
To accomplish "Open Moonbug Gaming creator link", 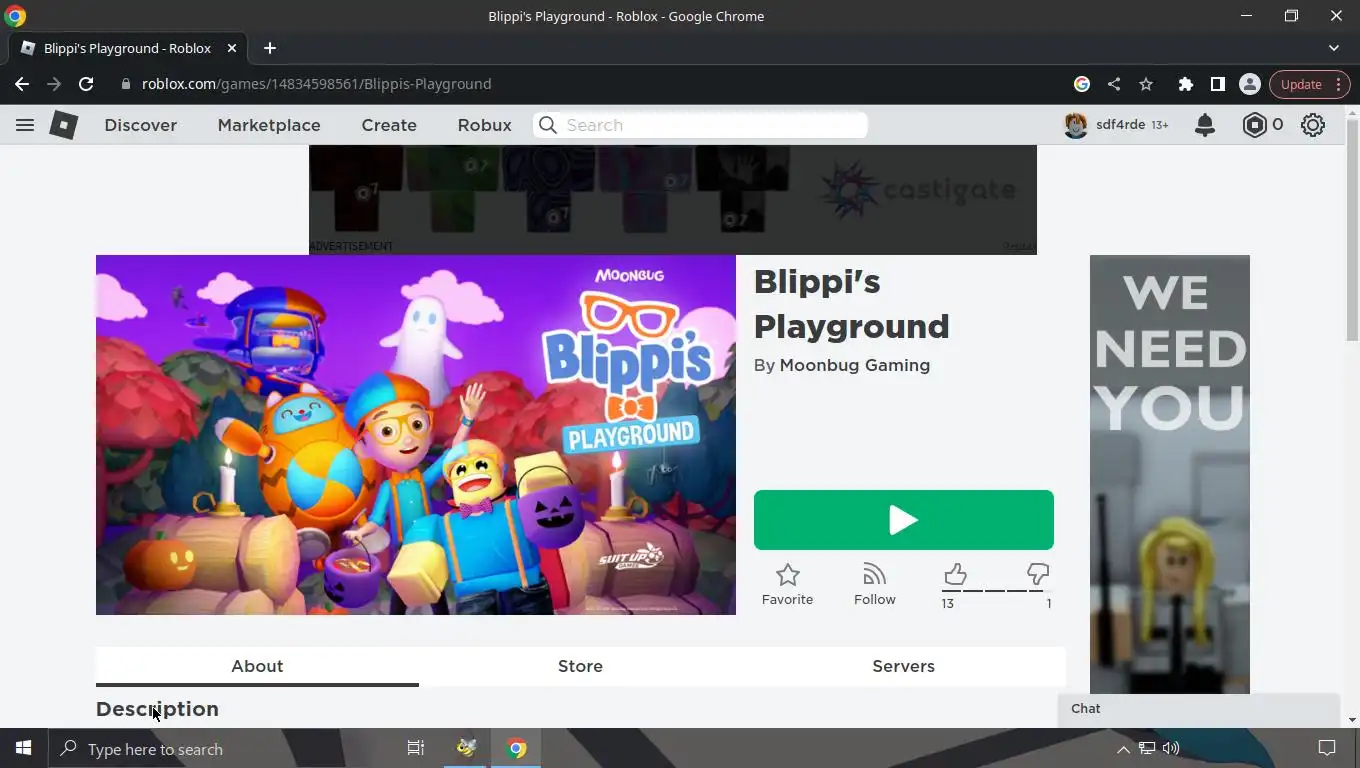I will click(855, 365).
